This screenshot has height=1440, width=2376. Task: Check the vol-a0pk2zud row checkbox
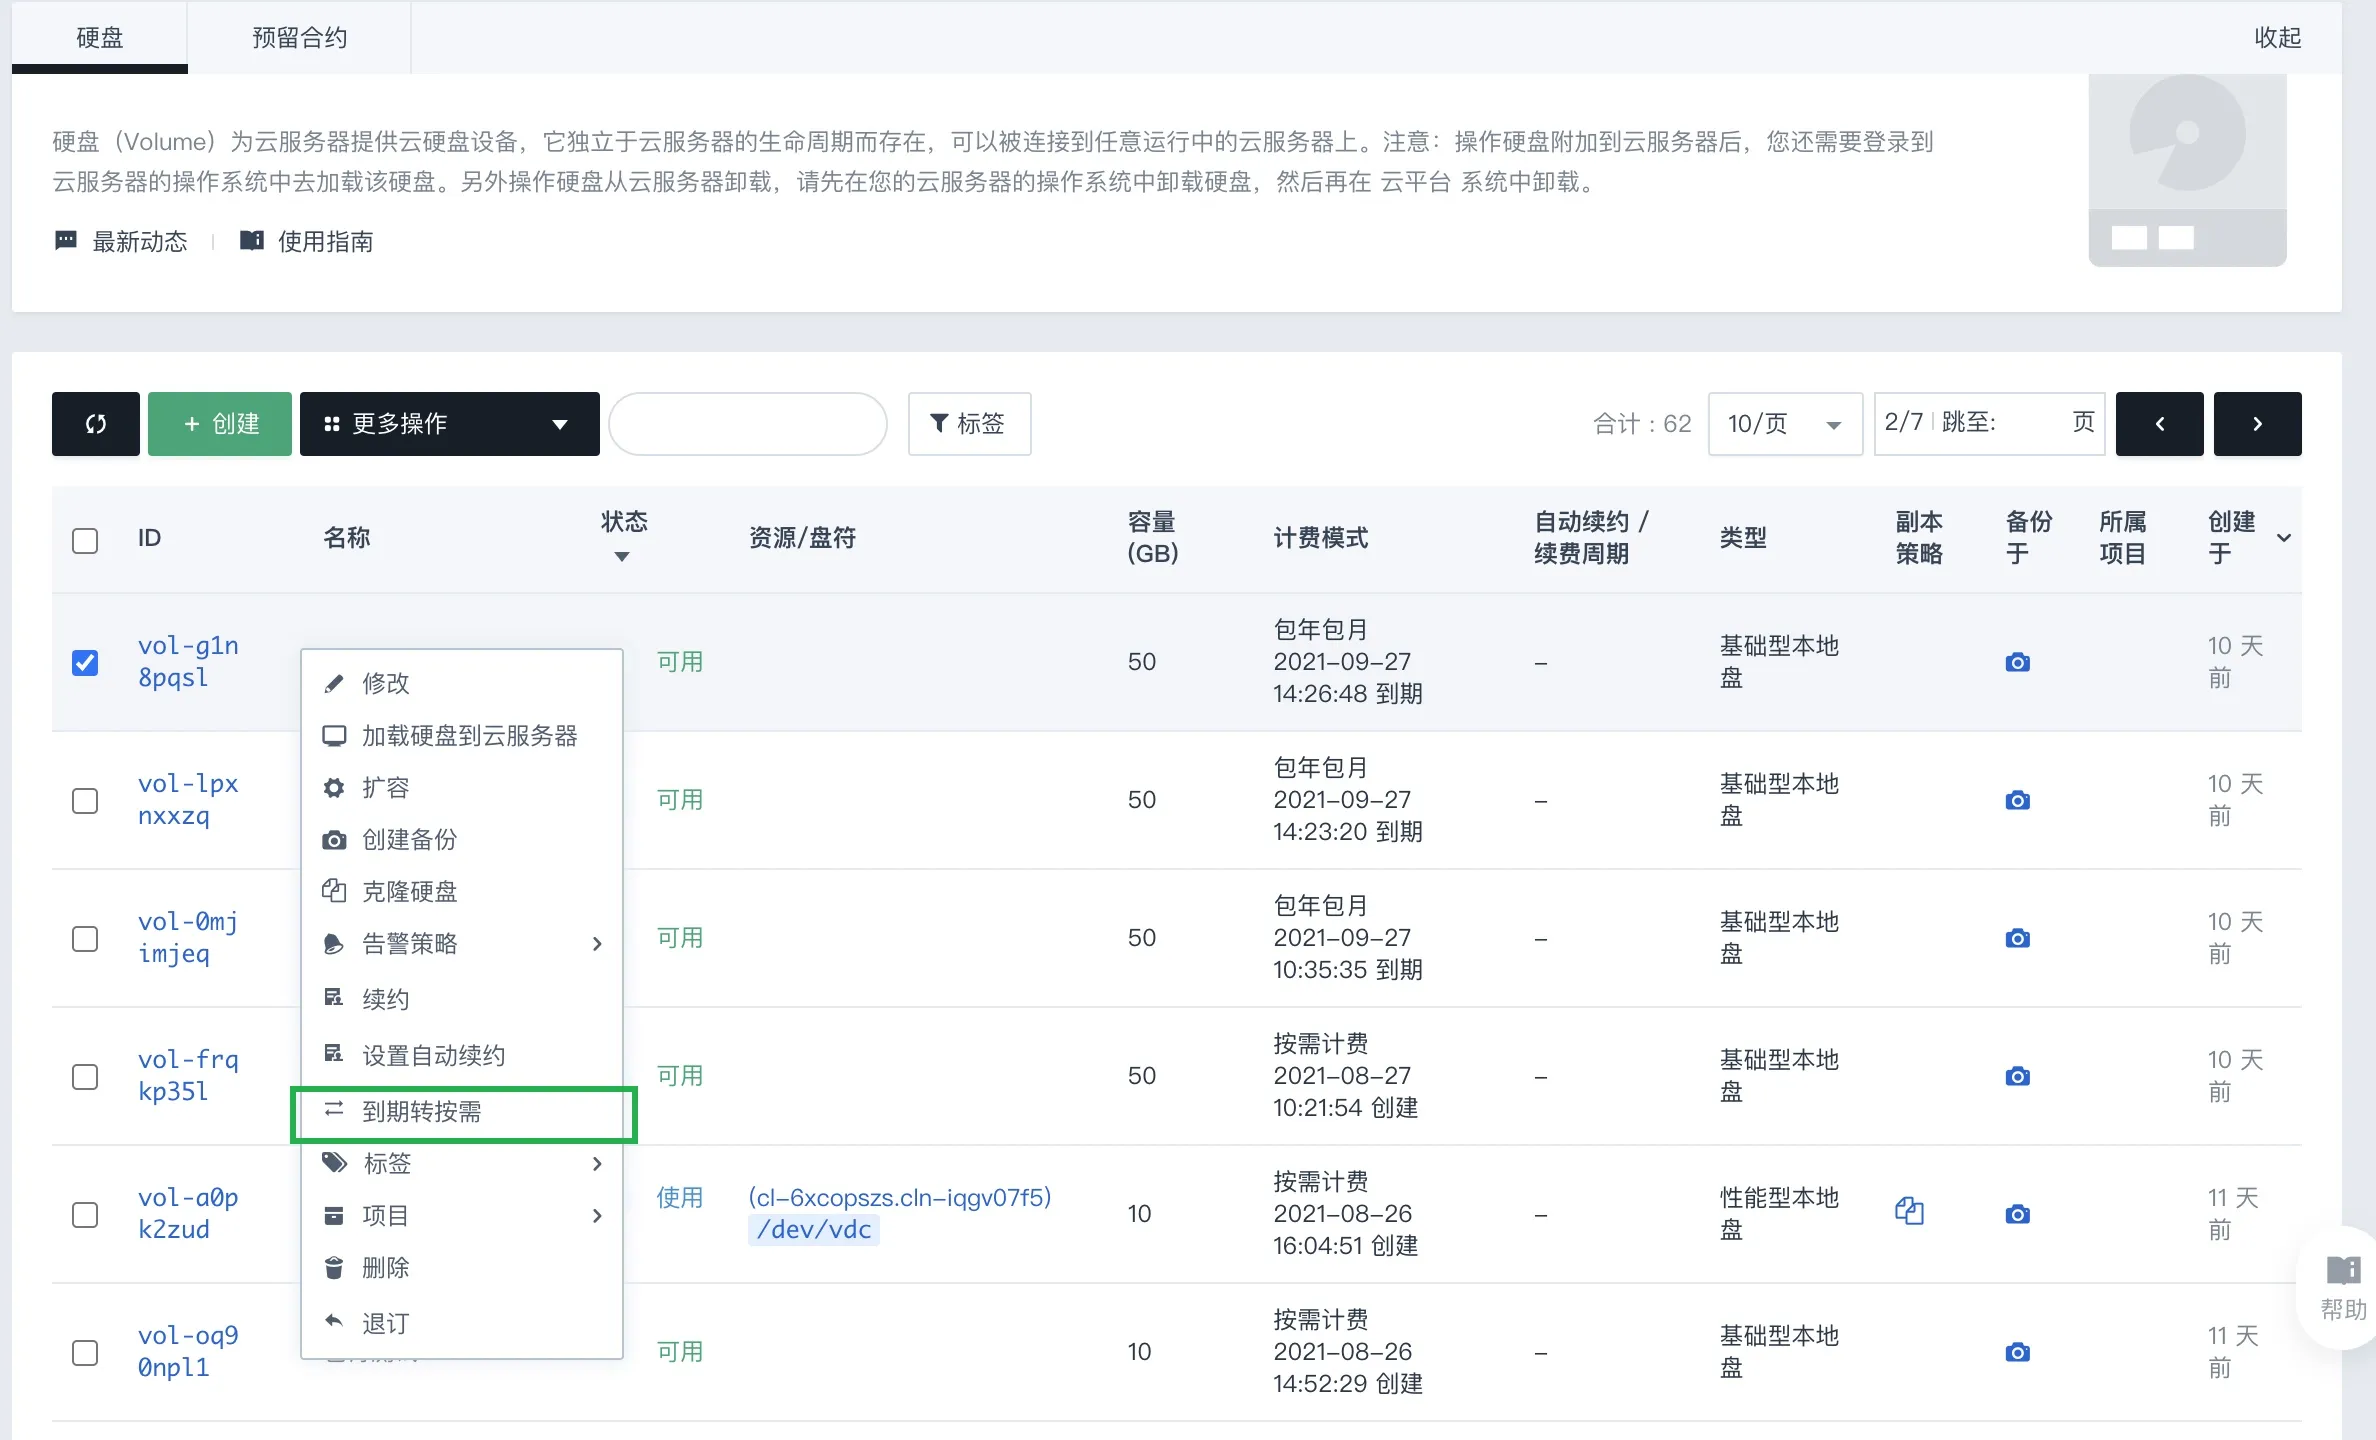(x=85, y=1215)
